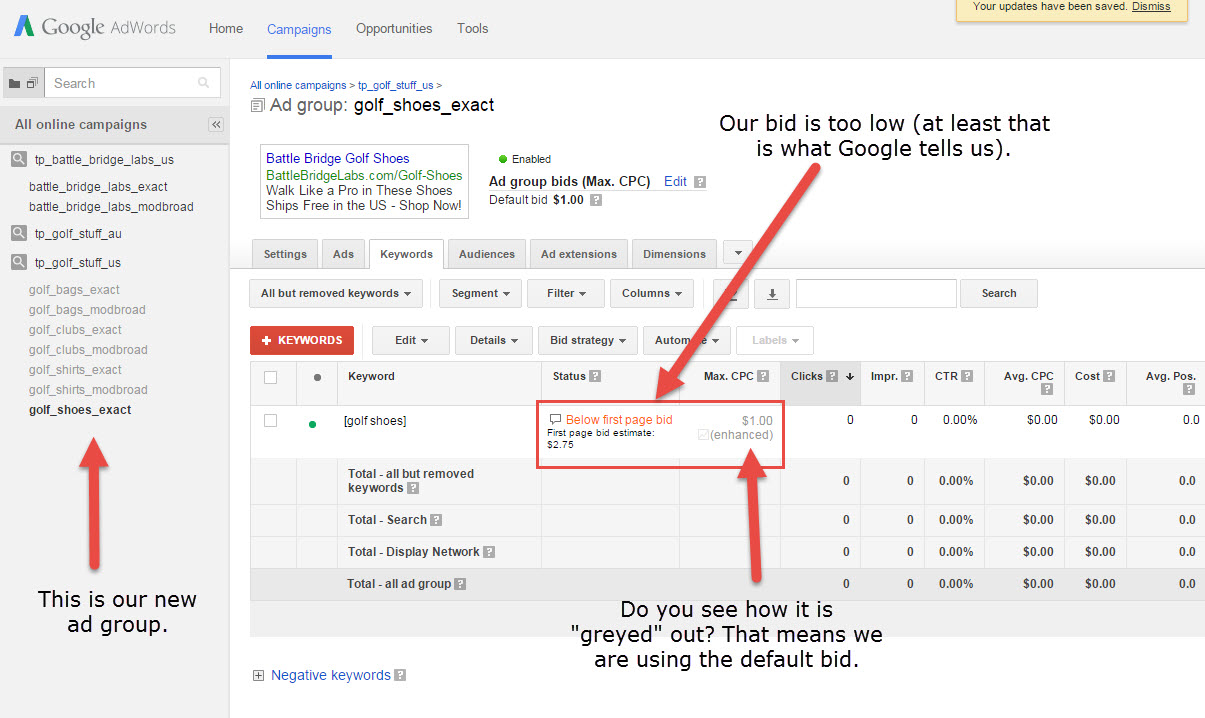
Task: Open the Segment dropdown
Action: (x=480, y=294)
